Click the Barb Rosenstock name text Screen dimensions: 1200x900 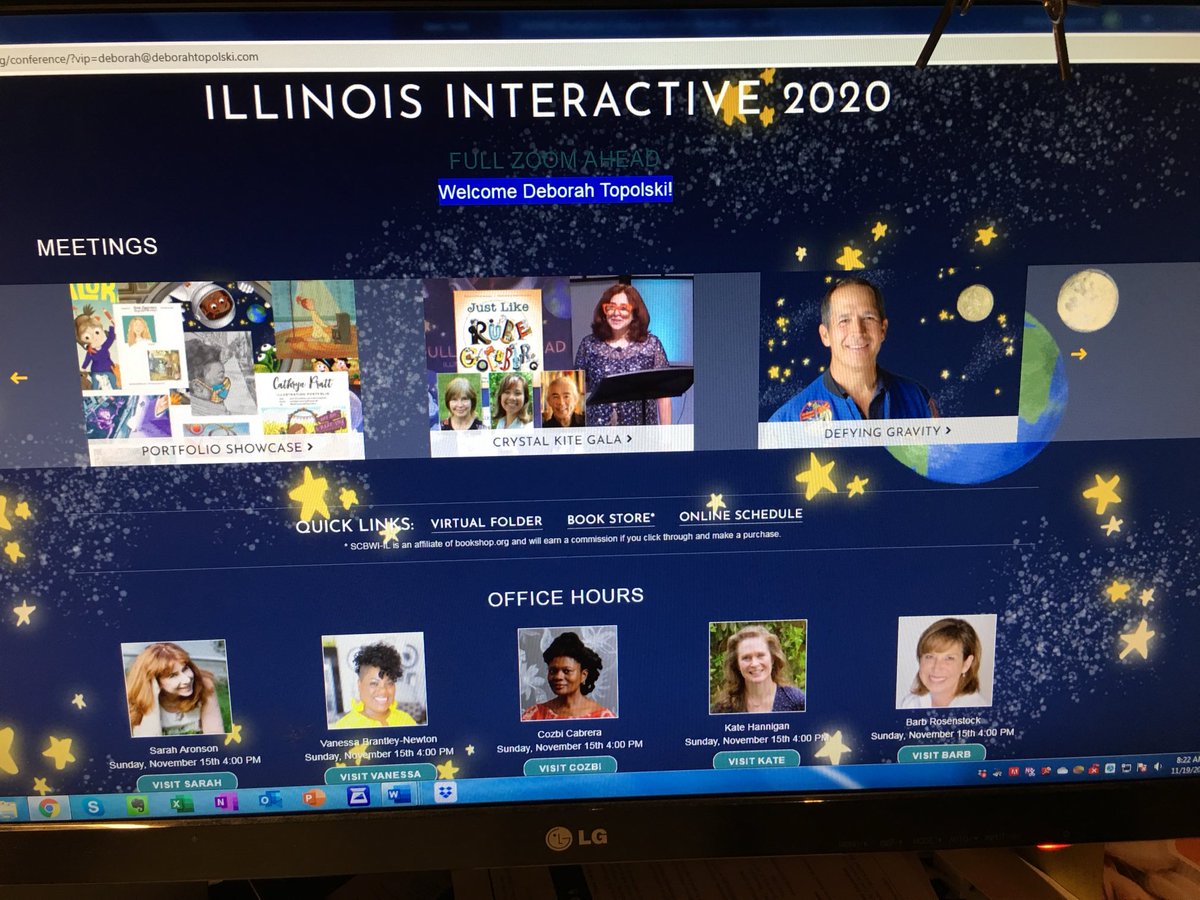point(942,720)
